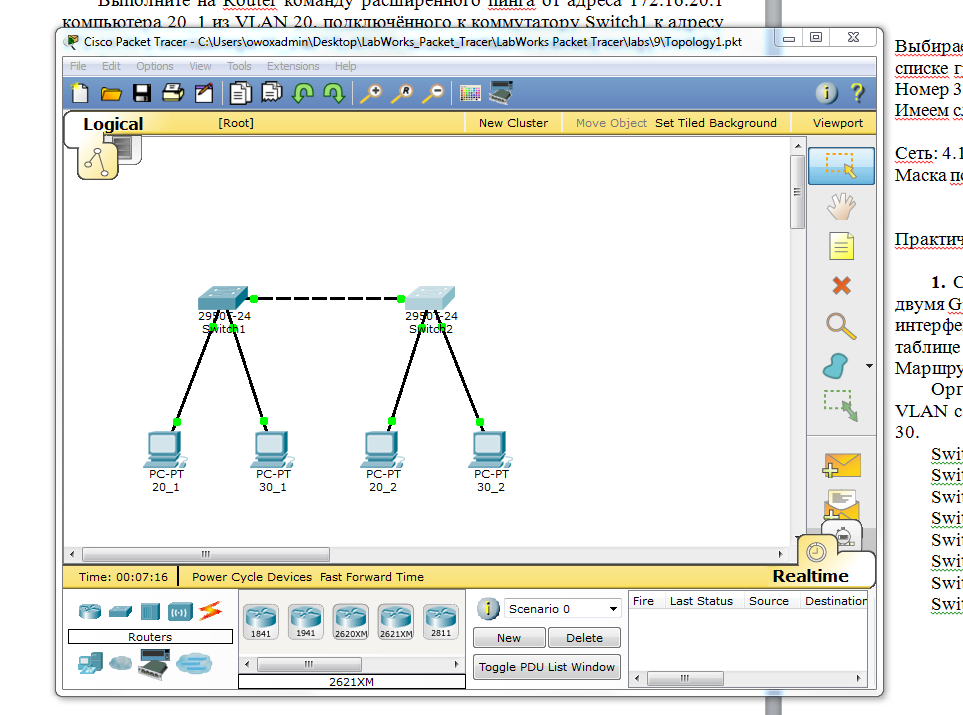The width and height of the screenshot is (963, 715).
Task: Activate the Move Layout hand tool
Action: click(841, 206)
